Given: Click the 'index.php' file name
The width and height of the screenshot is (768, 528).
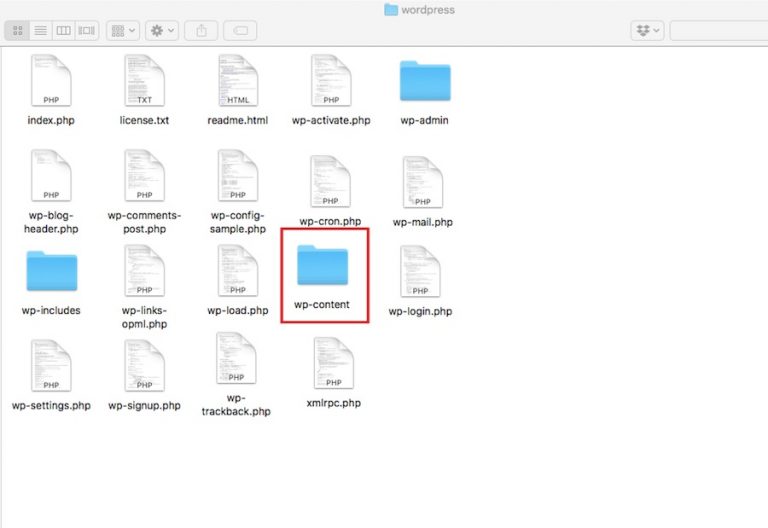Looking at the screenshot, I should pyautogui.click(x=51, y=120).
